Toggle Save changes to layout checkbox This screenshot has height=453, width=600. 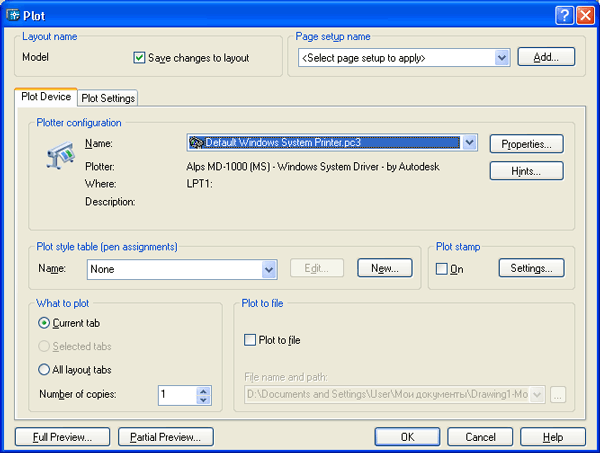139,58
